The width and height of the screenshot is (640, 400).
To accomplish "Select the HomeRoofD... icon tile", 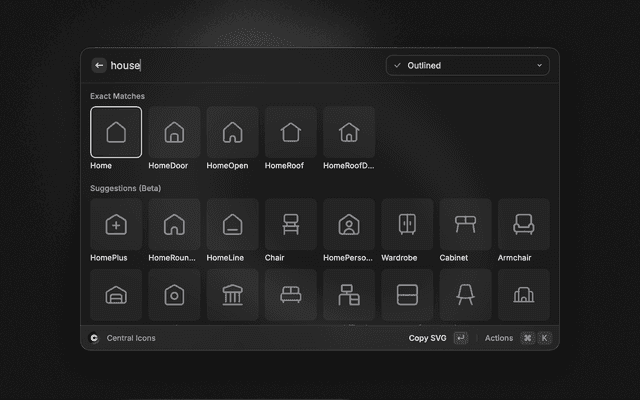I will click(349, 132).
